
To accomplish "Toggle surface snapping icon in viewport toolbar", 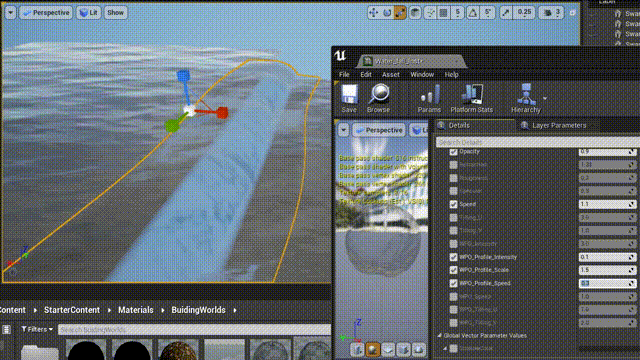I will (430, 13).
